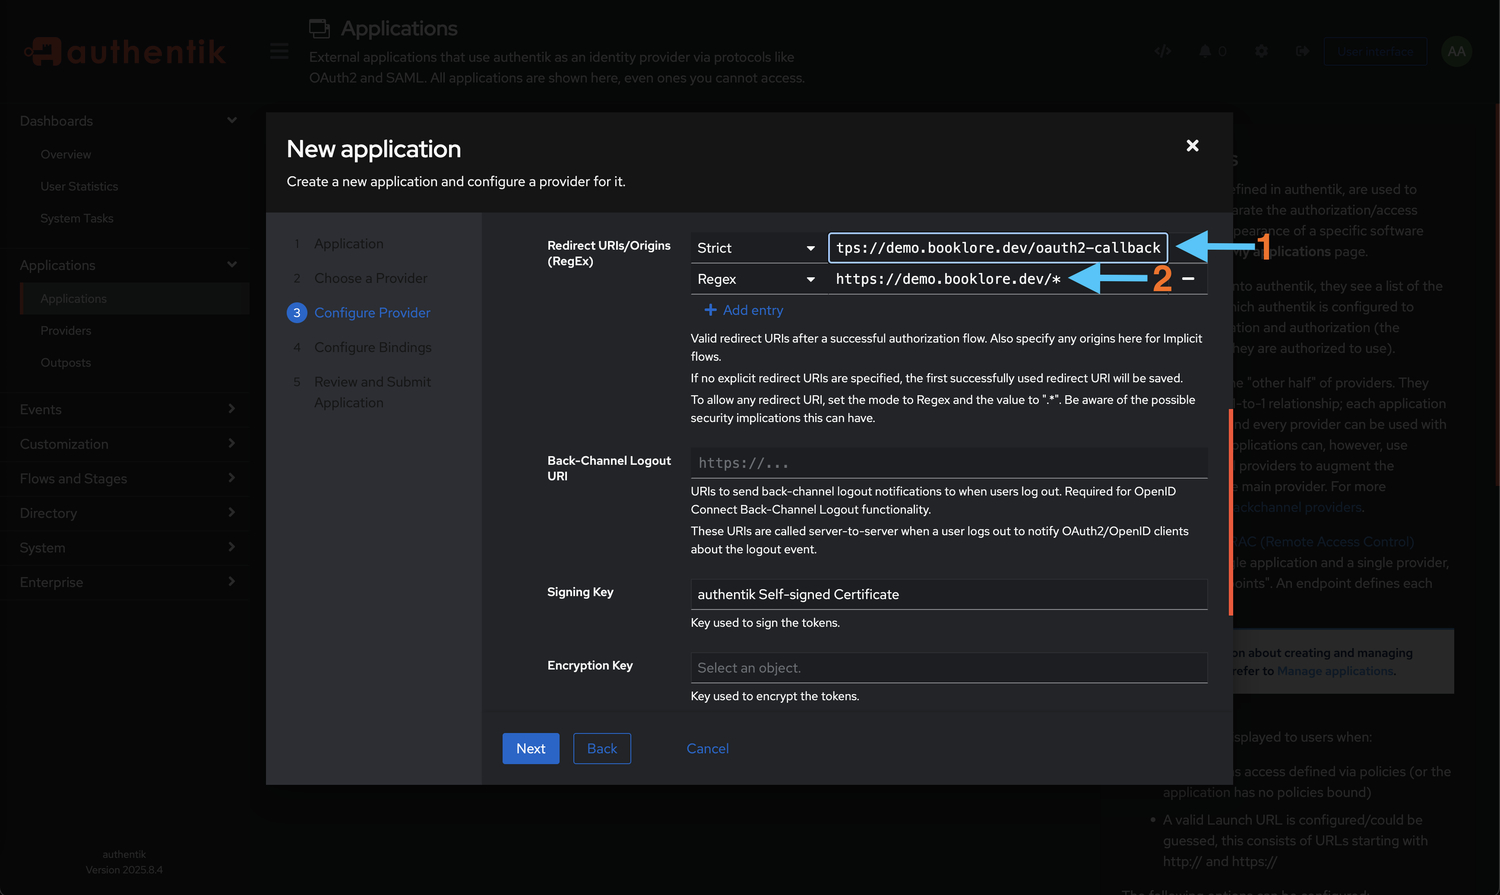Open the API drawer code icon
Image resolution: width=1500 pixels, height=895 pixels.
[1162, 51]
